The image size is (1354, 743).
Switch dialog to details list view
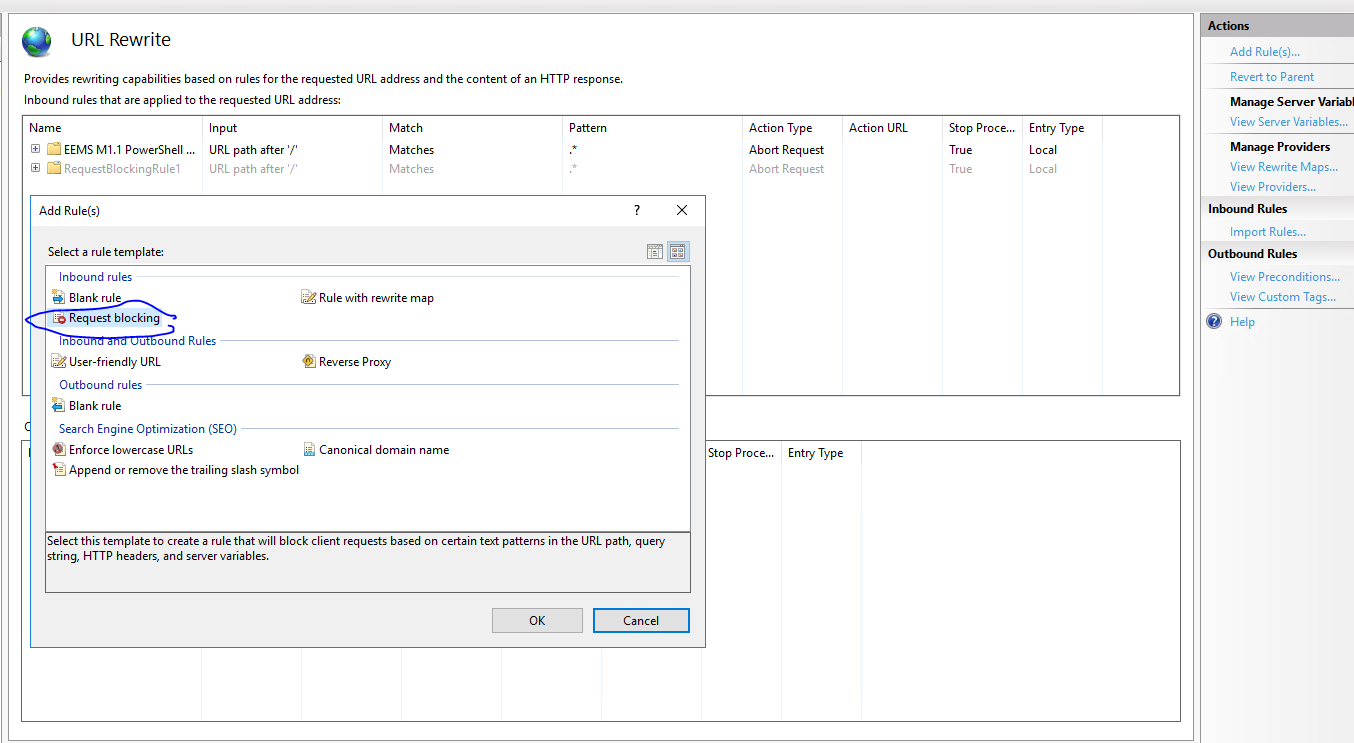(655, 252)
